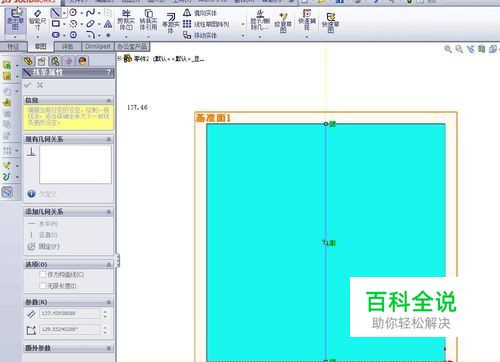This screenshot has width=500, height=362.
Task: Click the line angle parameter field
Action: 70,329
